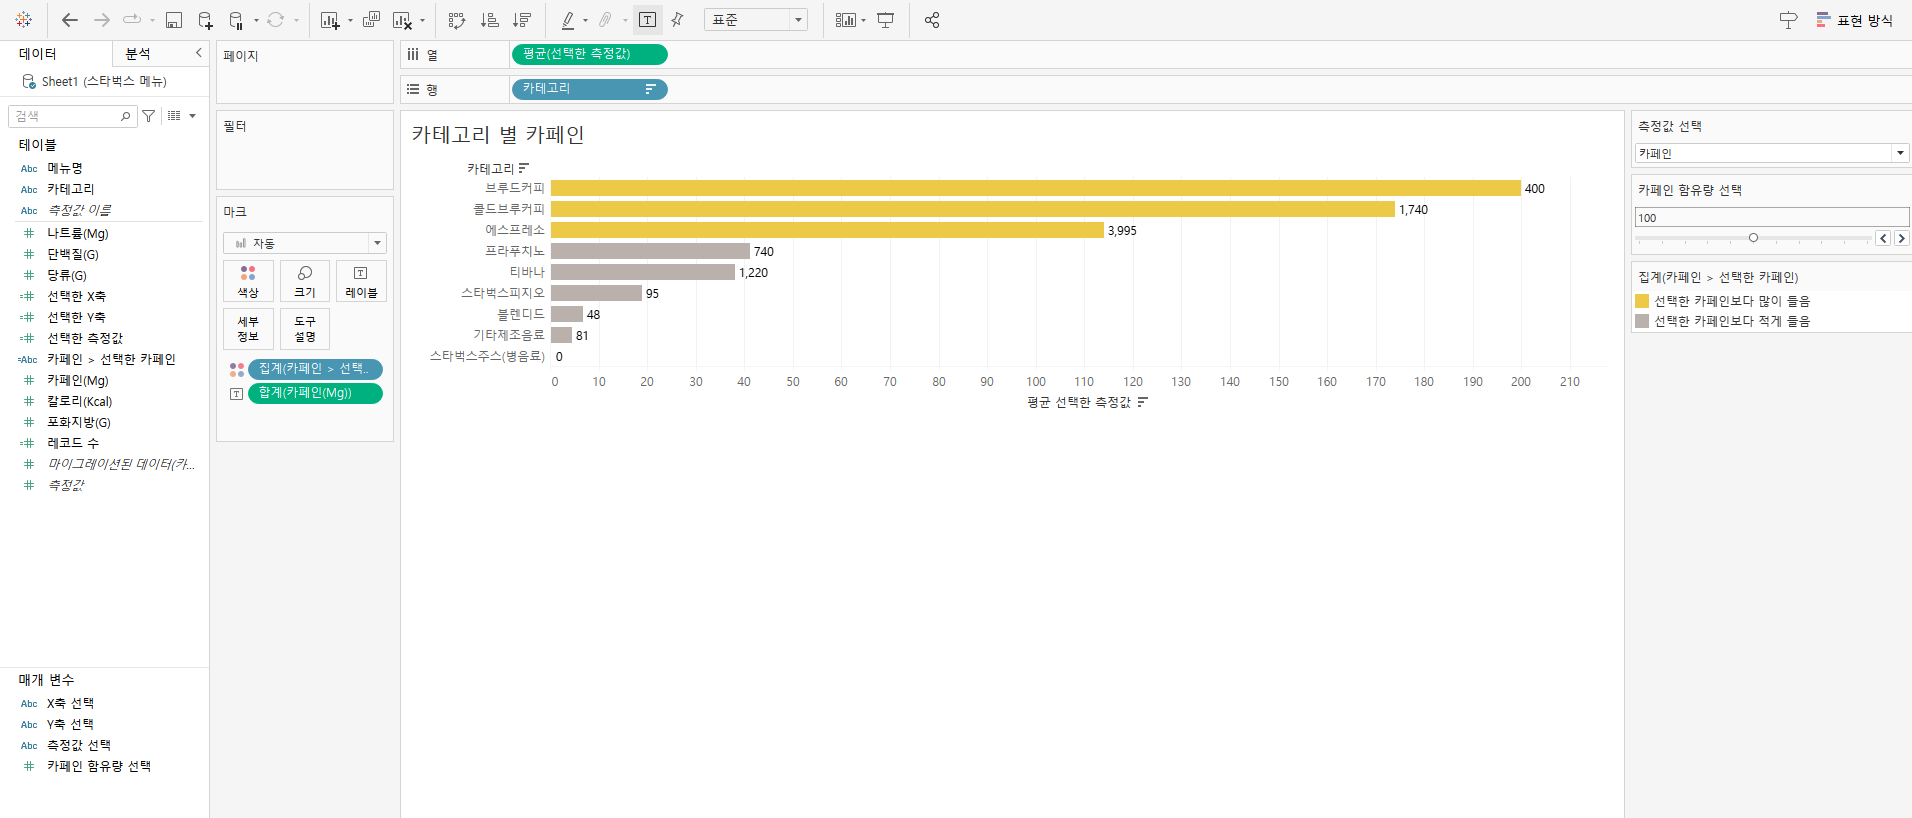Sort ascending using toolbar icon
The height and width of the screenshot is (818, 1912).
pos(489,20)
